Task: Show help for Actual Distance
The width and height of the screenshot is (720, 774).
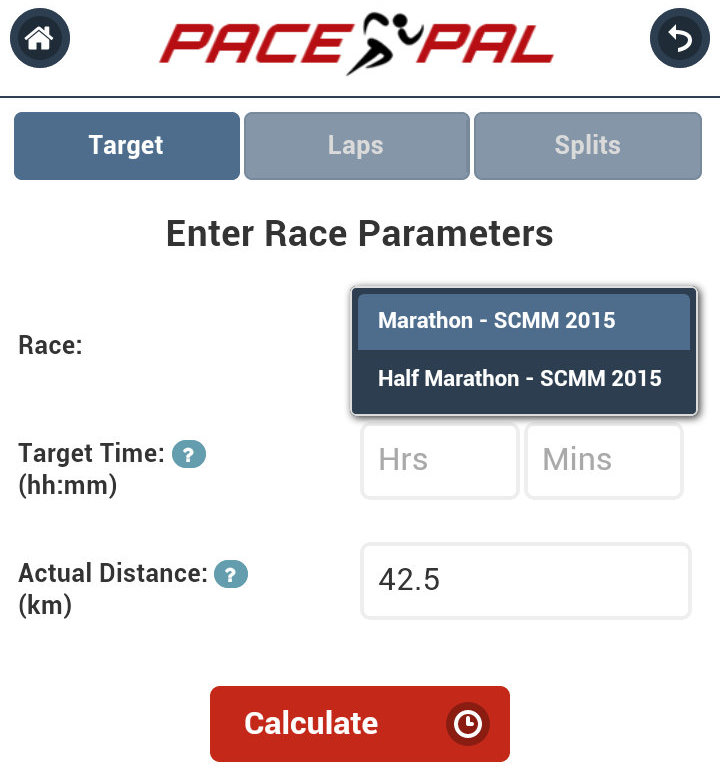Action: tap(231, 574)
